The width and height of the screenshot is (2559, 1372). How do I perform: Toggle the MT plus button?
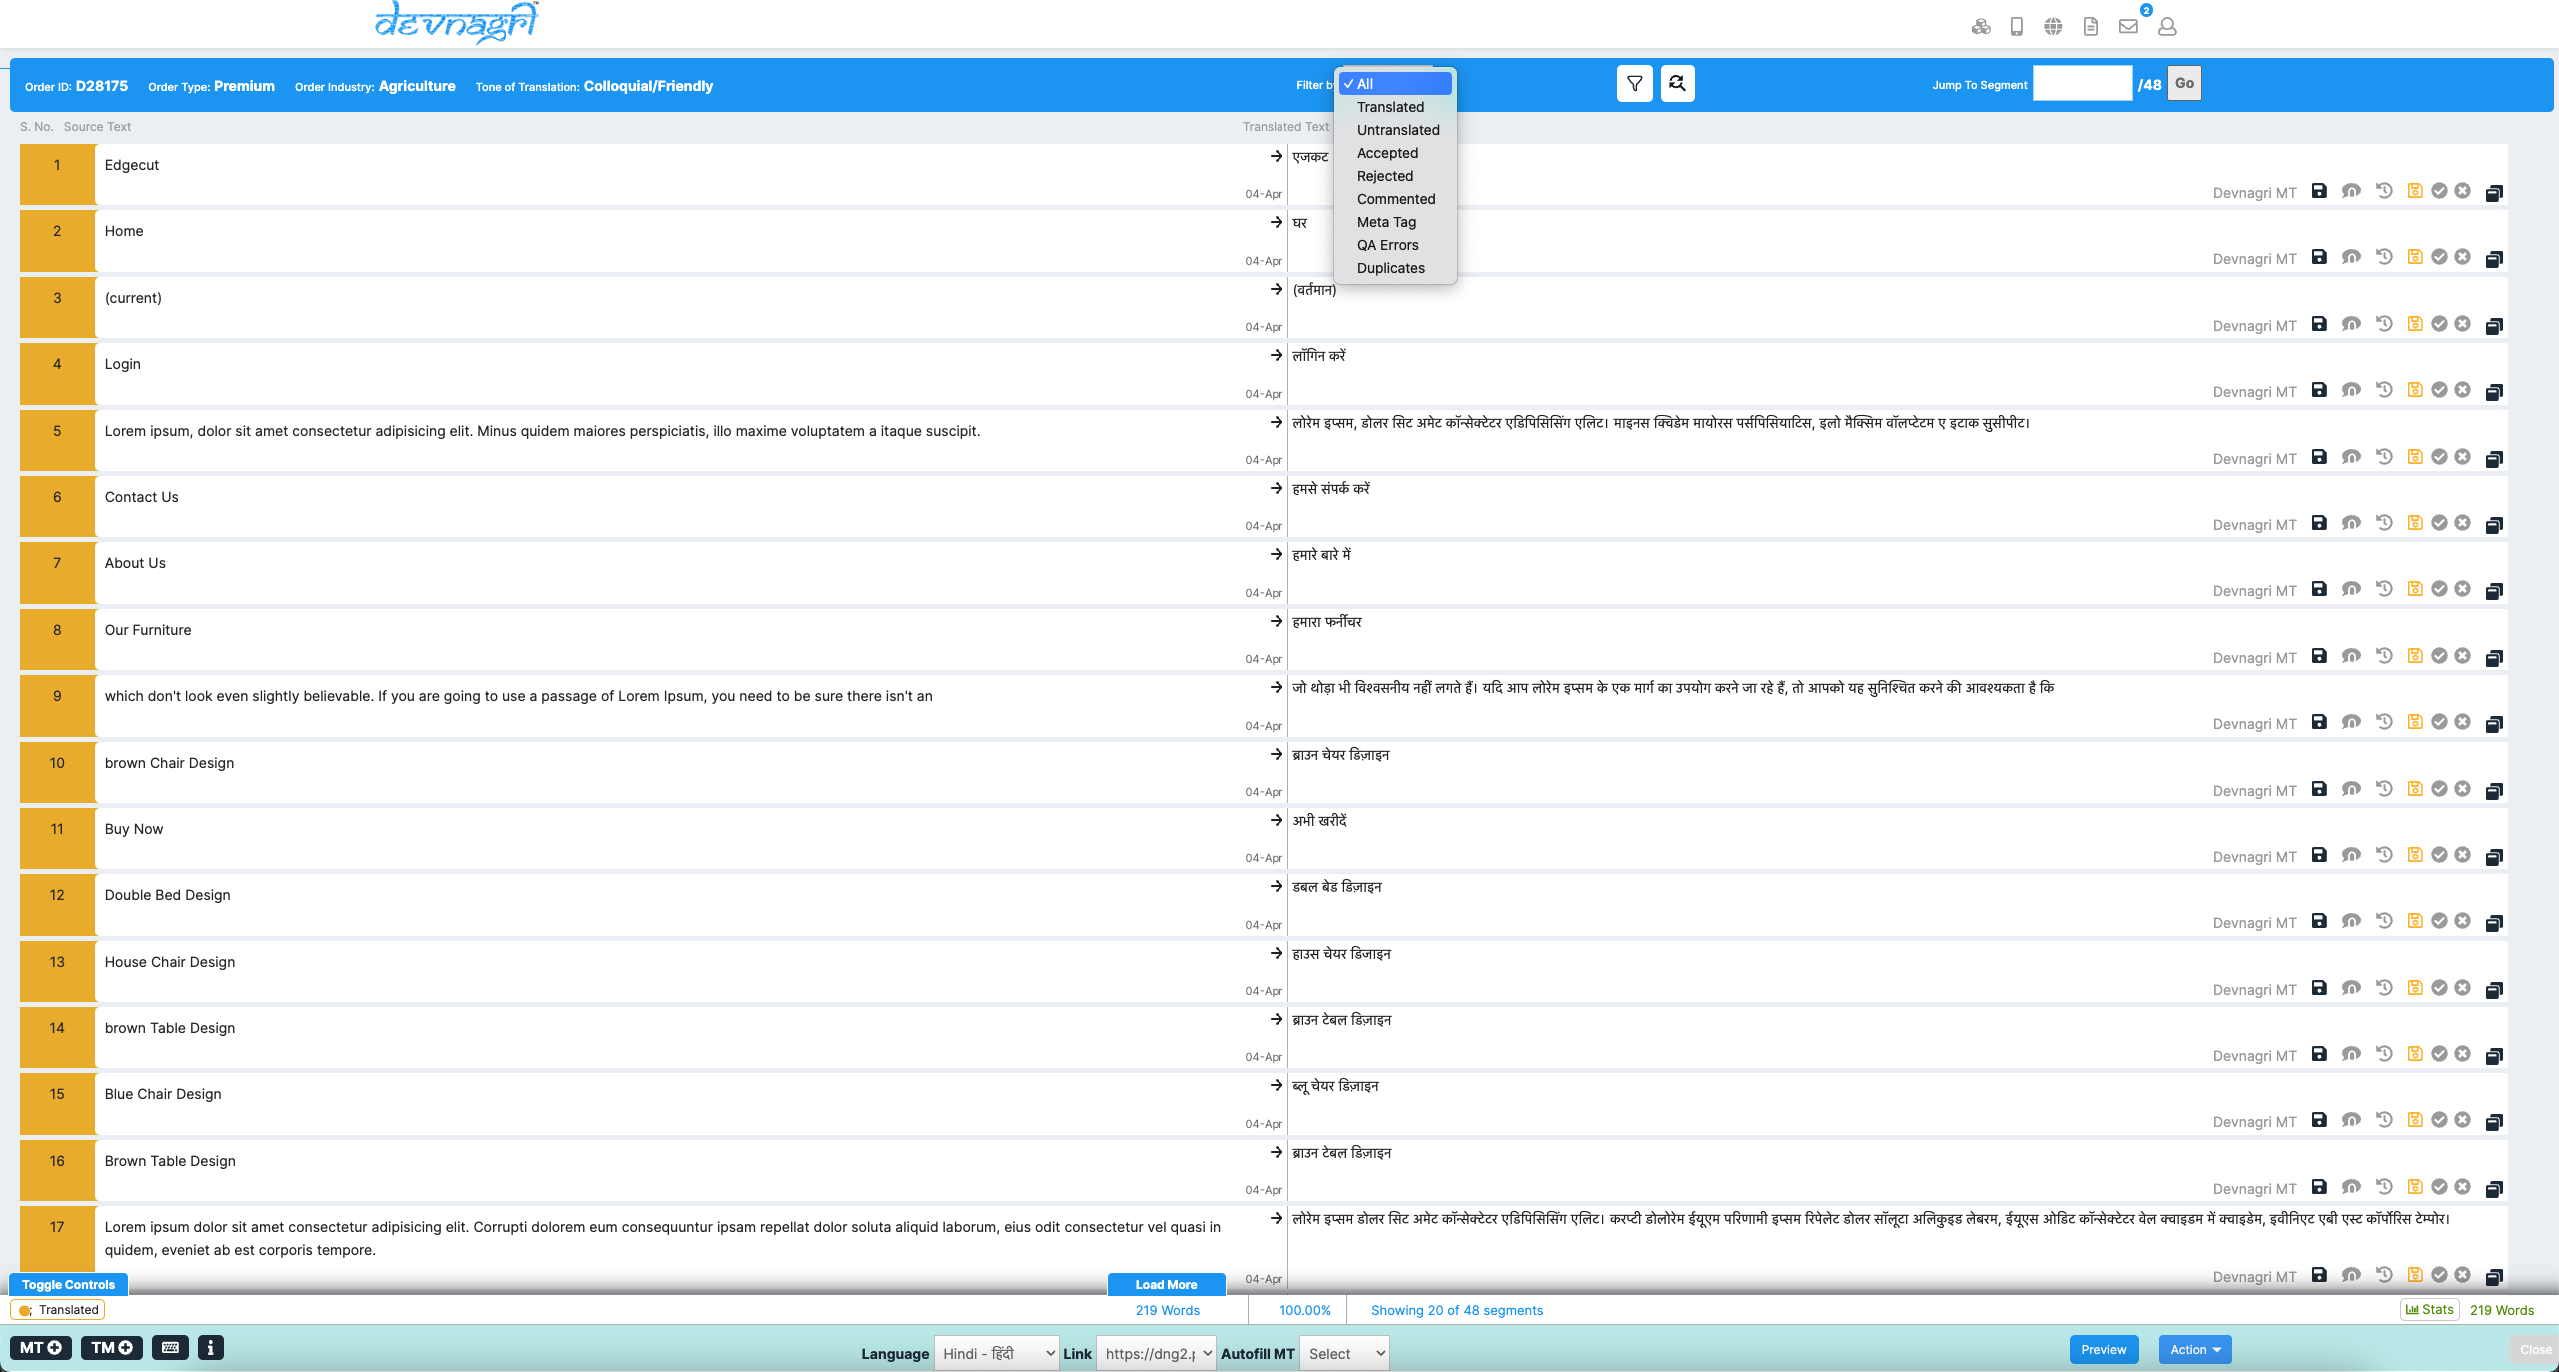(41, 1348)
